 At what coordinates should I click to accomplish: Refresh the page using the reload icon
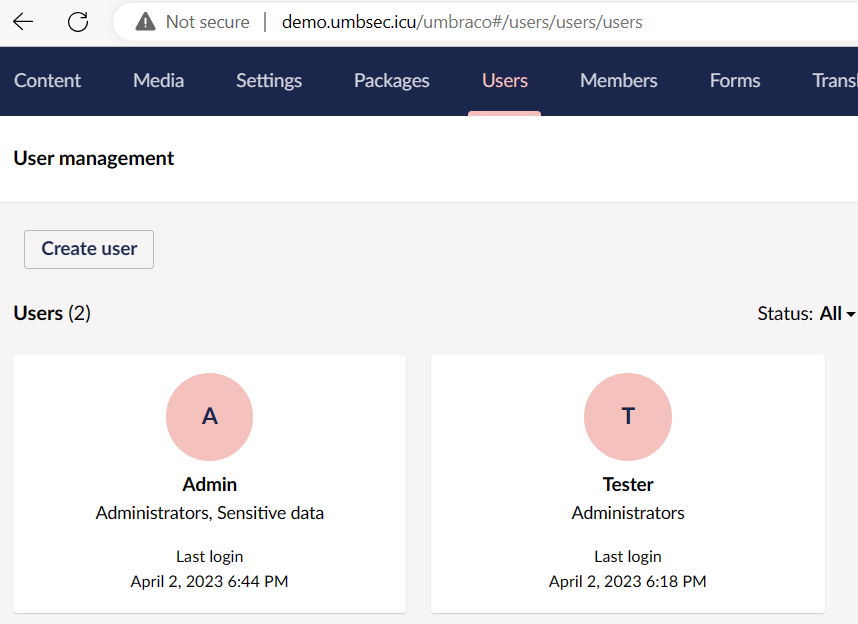tap(78, 21)
